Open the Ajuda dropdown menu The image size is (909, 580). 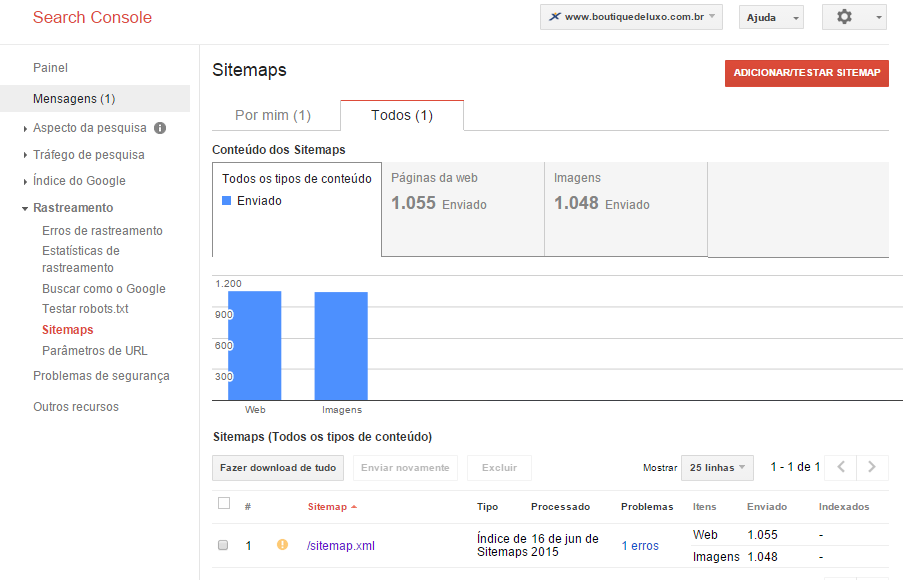pos(771,18)
